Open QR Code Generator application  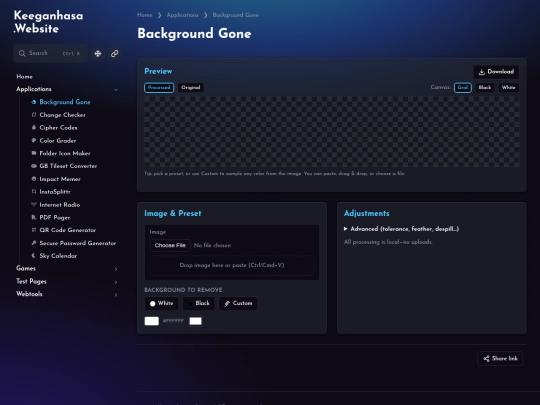pos(68,230)
